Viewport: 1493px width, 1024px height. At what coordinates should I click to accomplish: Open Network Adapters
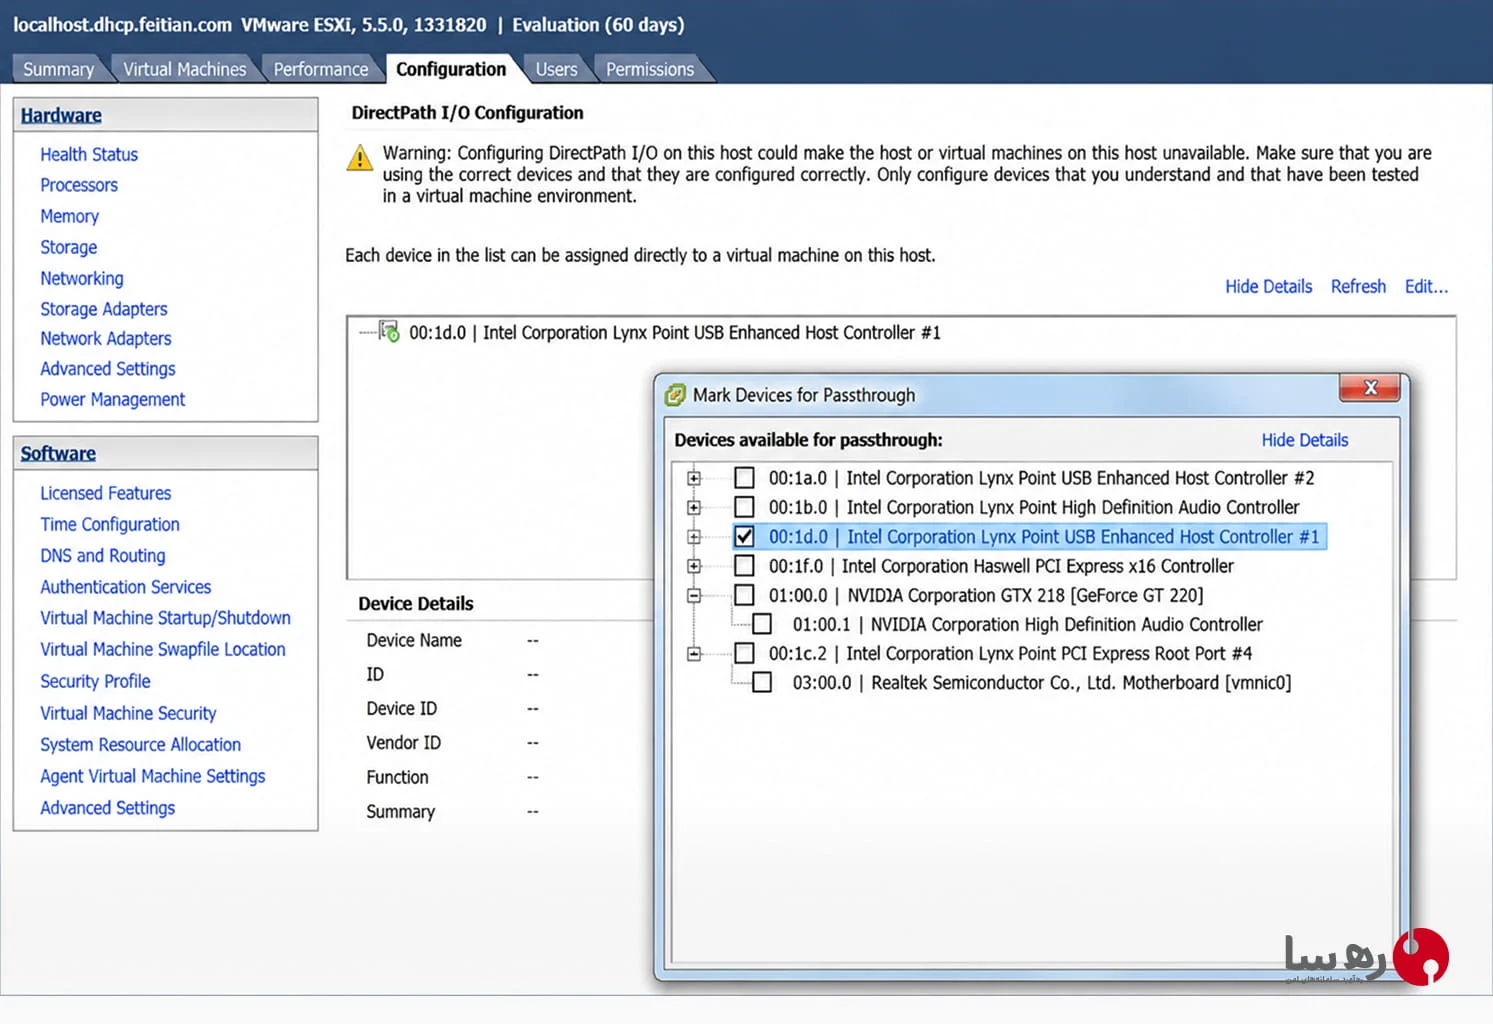(x=106, y=338)
